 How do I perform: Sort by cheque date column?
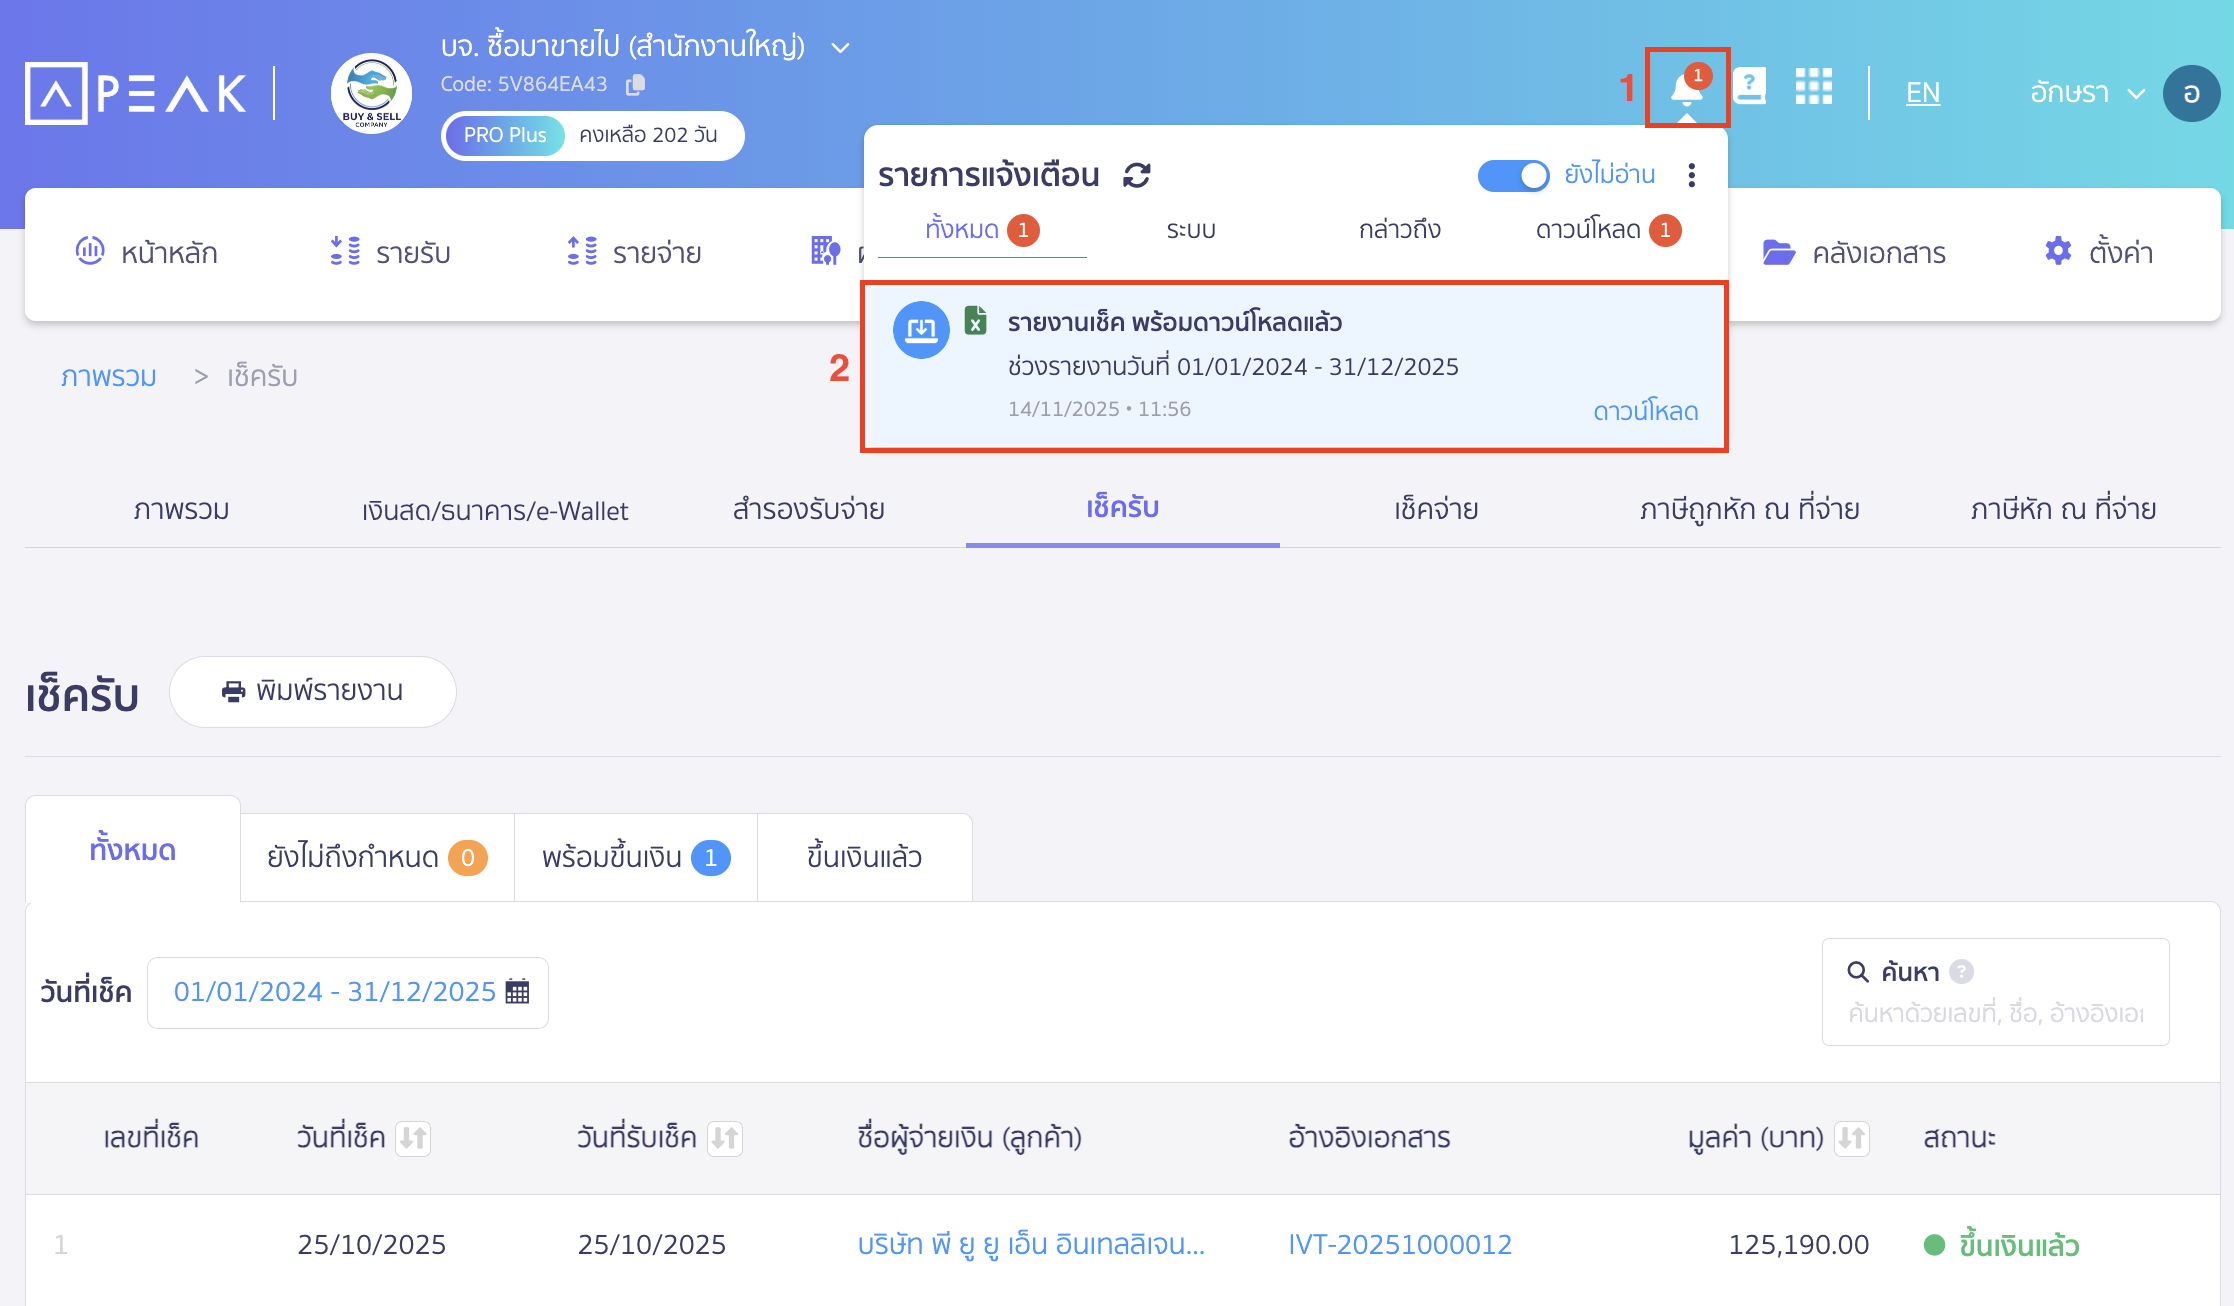[413, 1138]
